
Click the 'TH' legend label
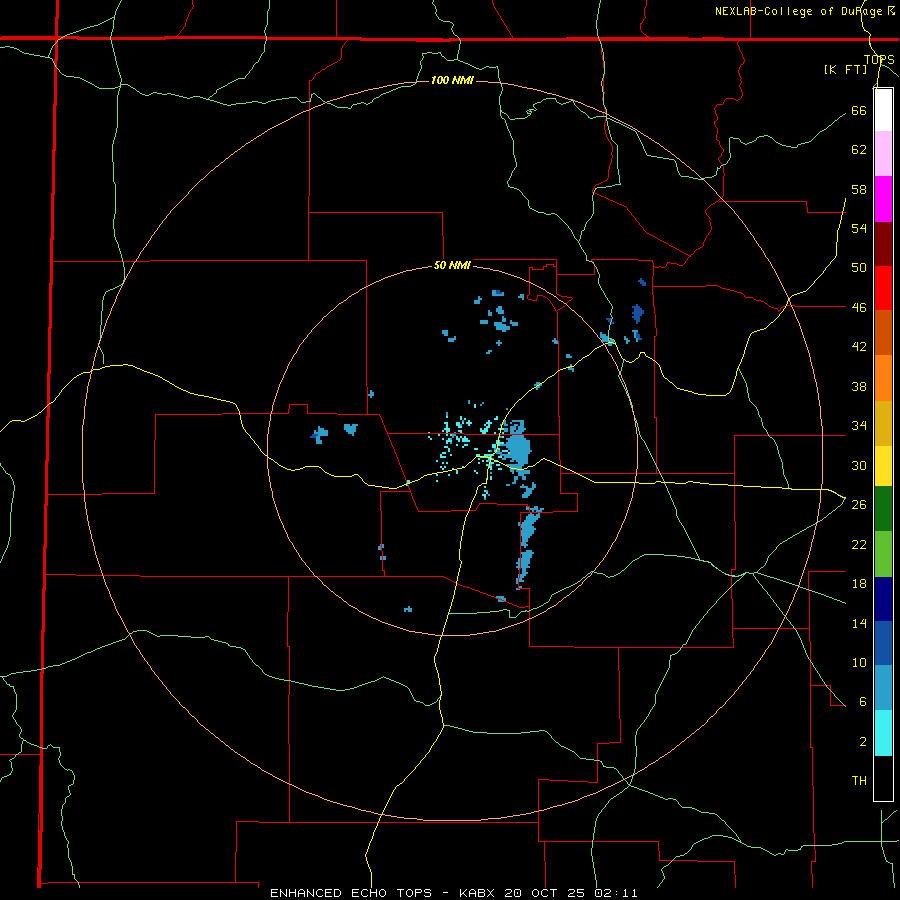[859, 781]
